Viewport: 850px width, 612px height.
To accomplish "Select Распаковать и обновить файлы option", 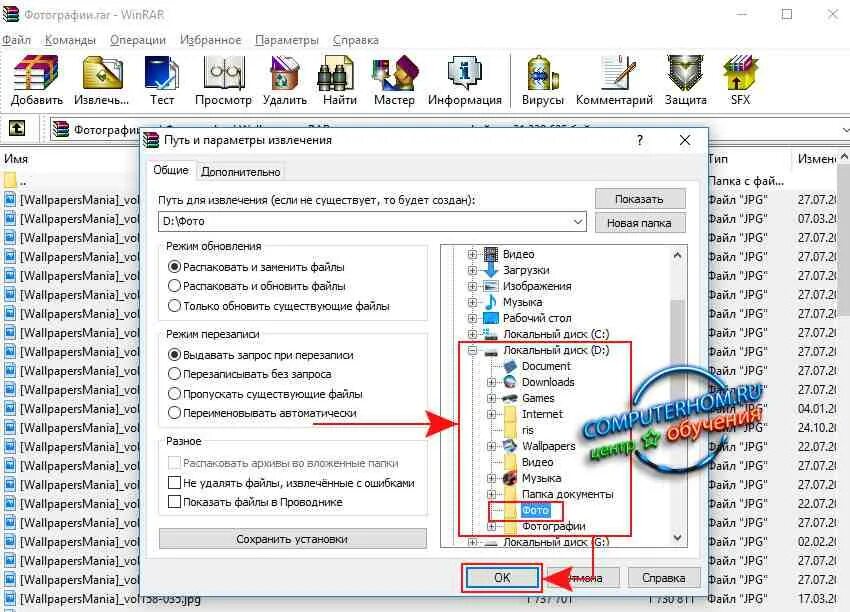I will pos(174,286).
